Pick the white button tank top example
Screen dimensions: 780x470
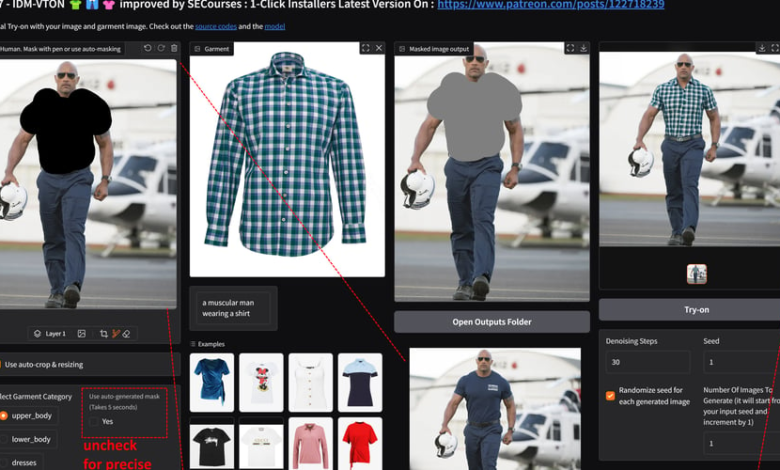310,382
